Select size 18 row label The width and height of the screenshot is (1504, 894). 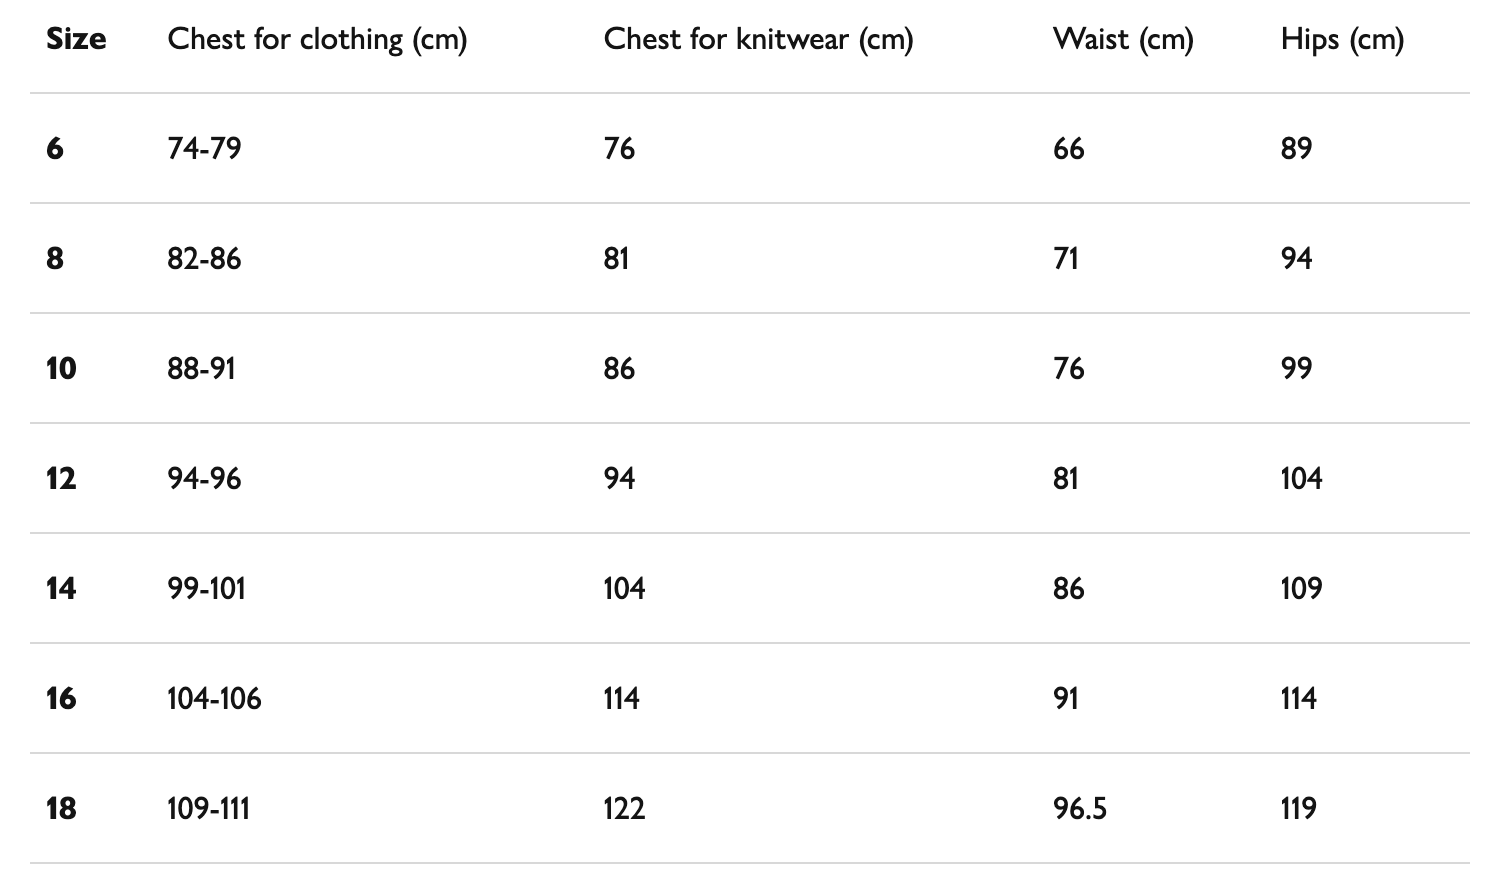(x=61, y=809)
